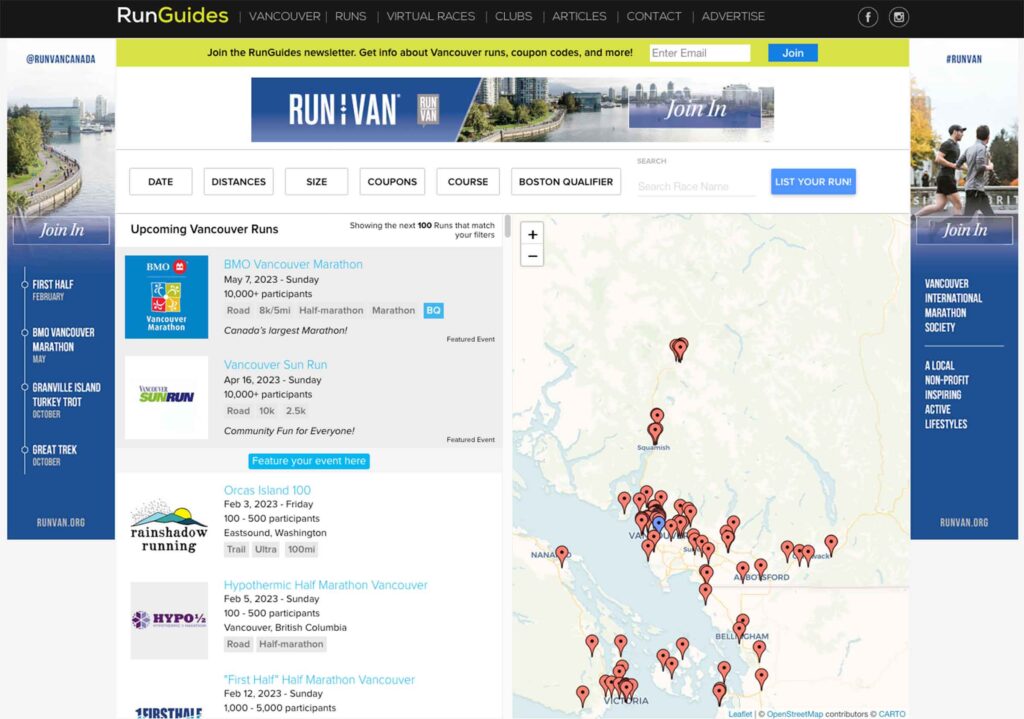Image resolution: width=1024 pixels, height=719 pixels.
Task: Open the Date filter dropdown
Action: (x=160, y=182)
